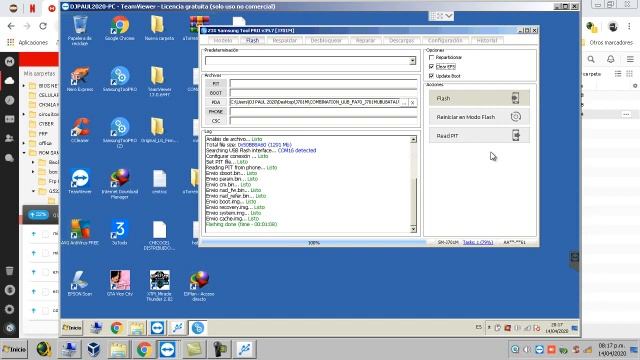Click the Flash action button

[x=479, y=98]
